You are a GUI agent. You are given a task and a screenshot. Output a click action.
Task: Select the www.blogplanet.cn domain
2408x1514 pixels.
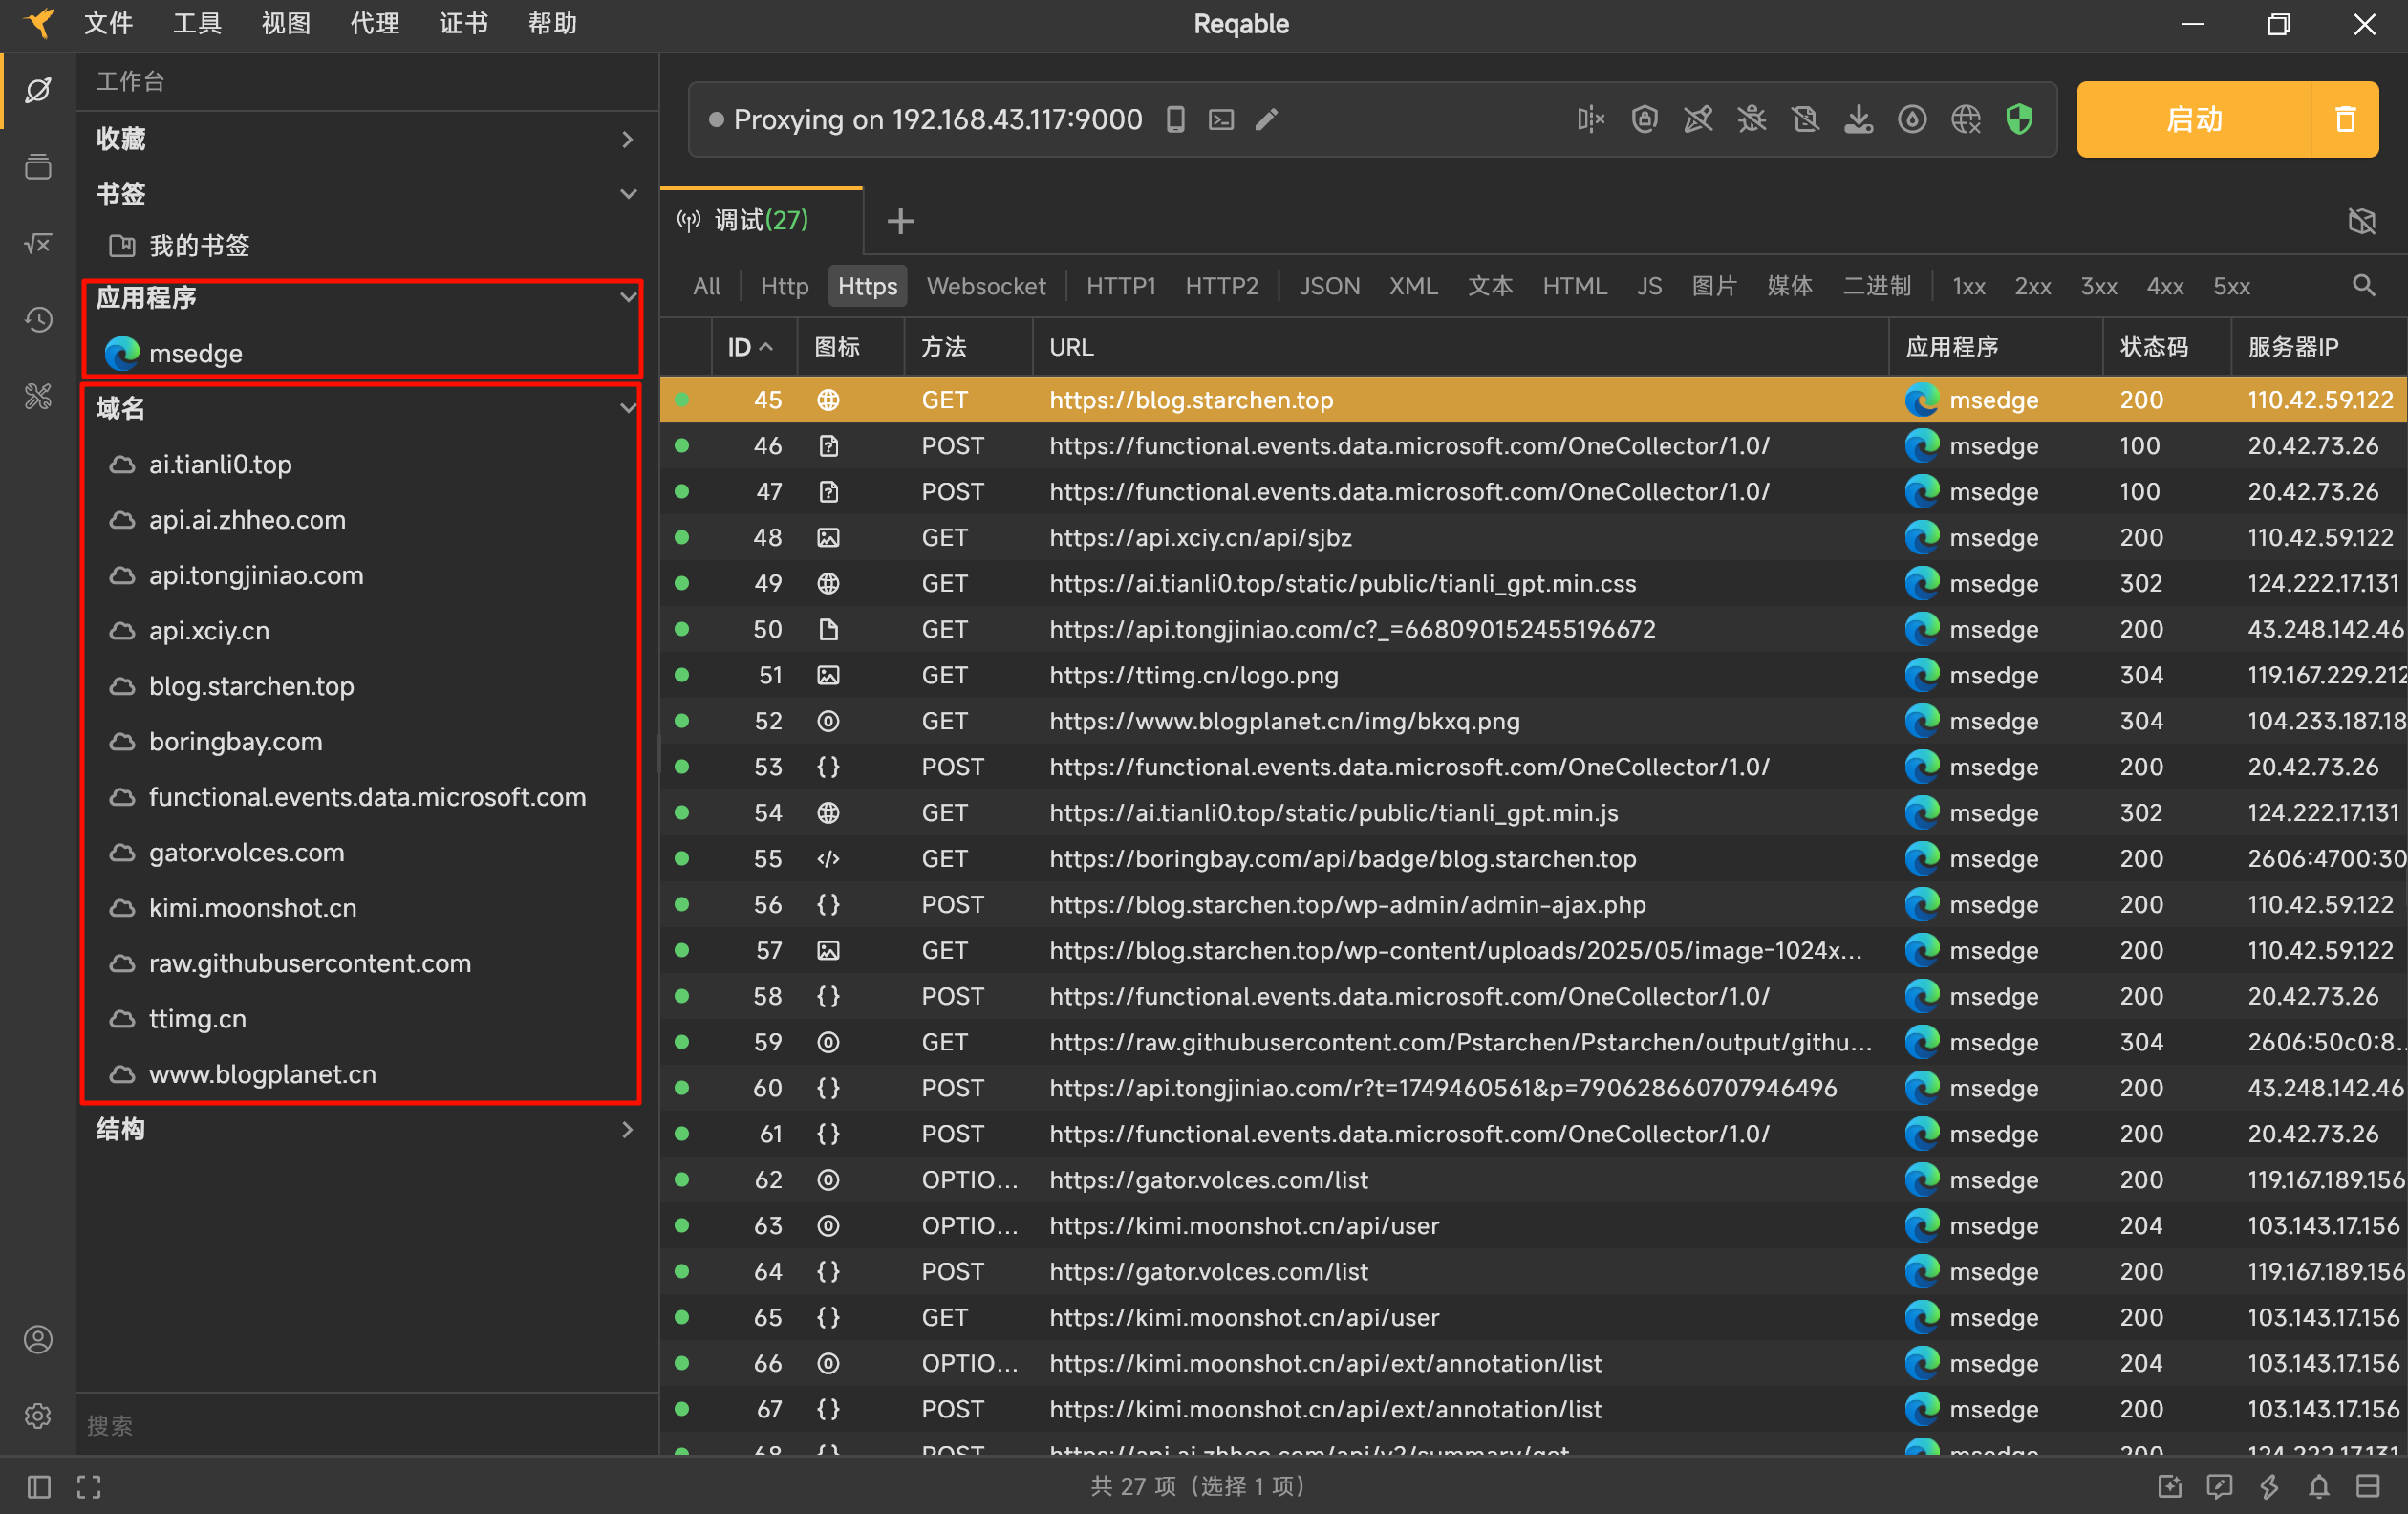click(262, 1074)
